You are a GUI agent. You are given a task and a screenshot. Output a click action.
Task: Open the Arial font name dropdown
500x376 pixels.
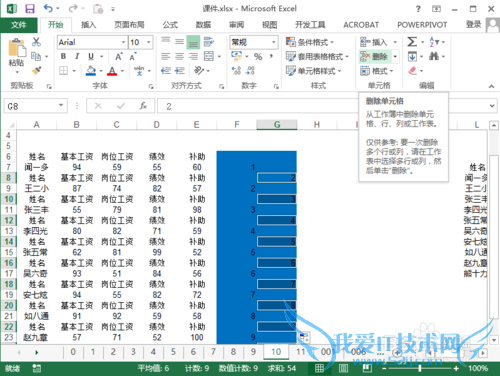click(x=123, y=42)
